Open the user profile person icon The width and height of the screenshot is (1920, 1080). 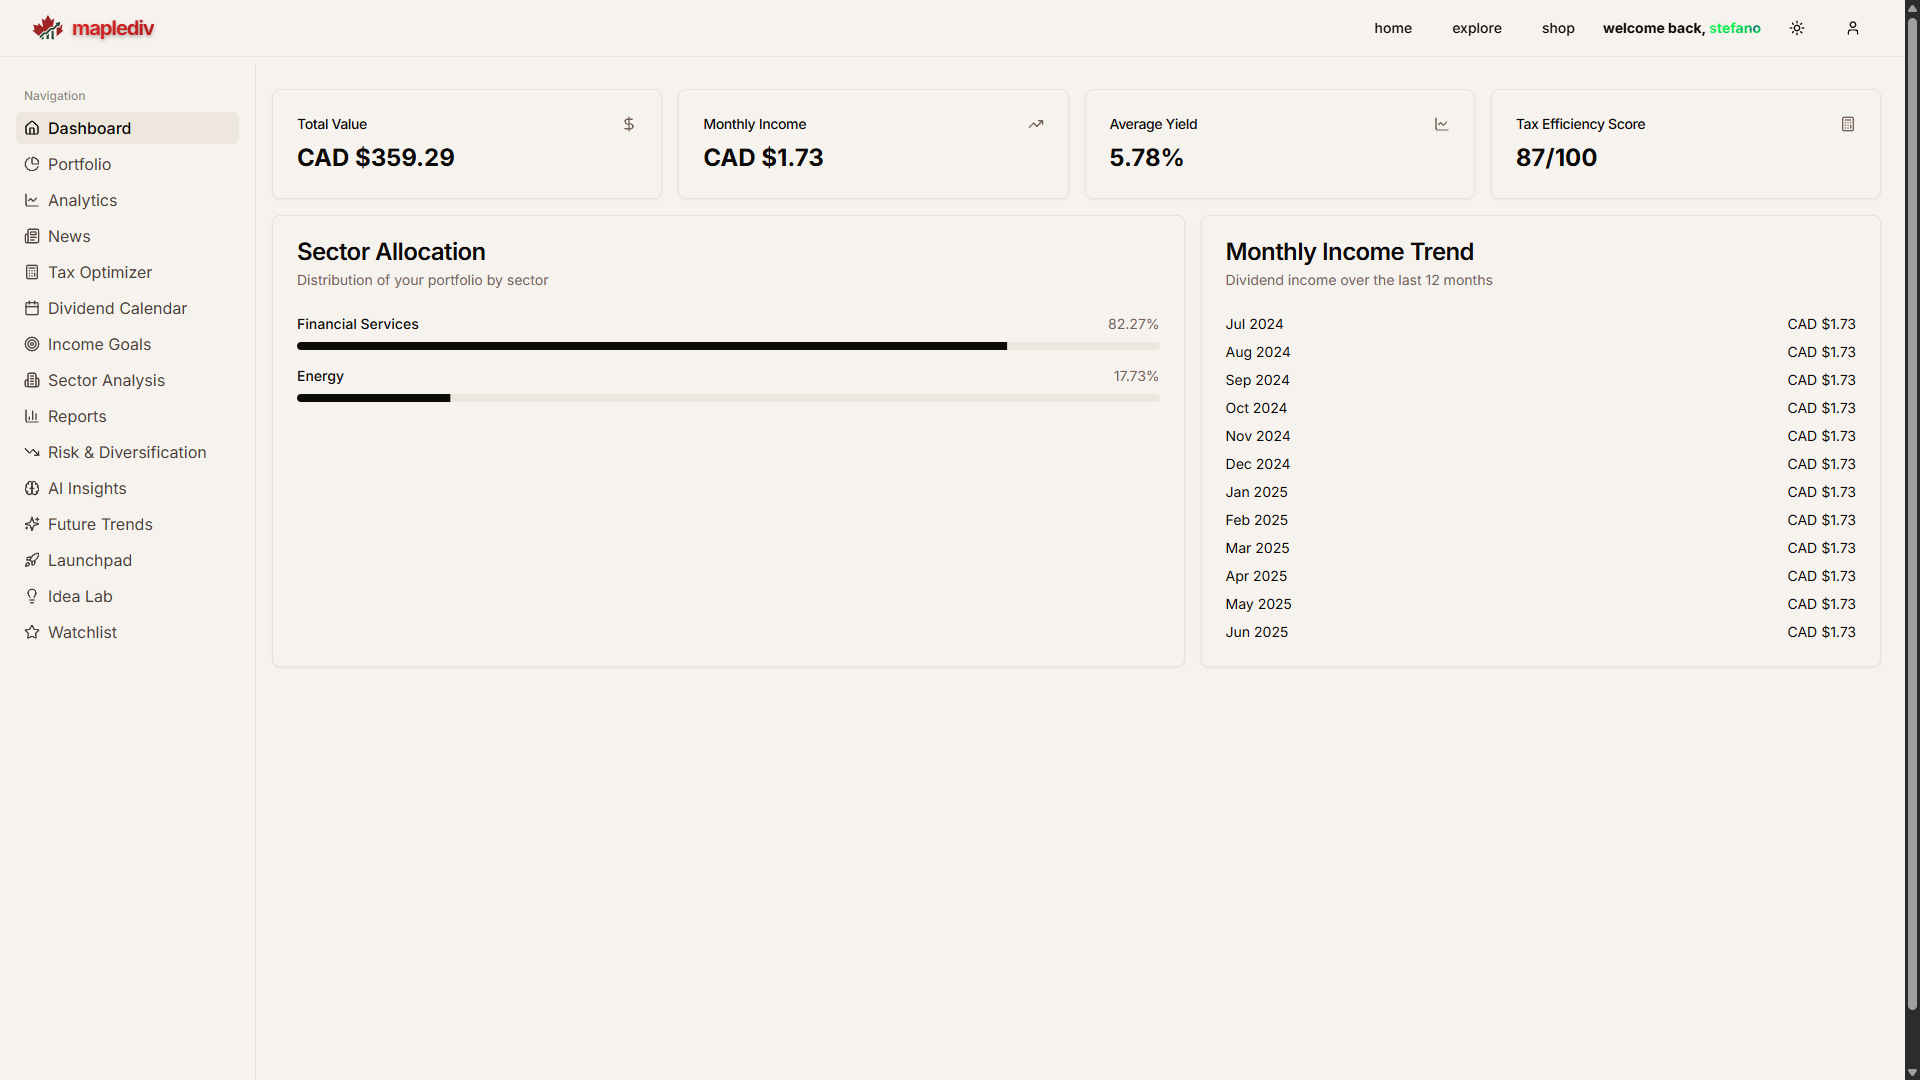(1853, 28)
